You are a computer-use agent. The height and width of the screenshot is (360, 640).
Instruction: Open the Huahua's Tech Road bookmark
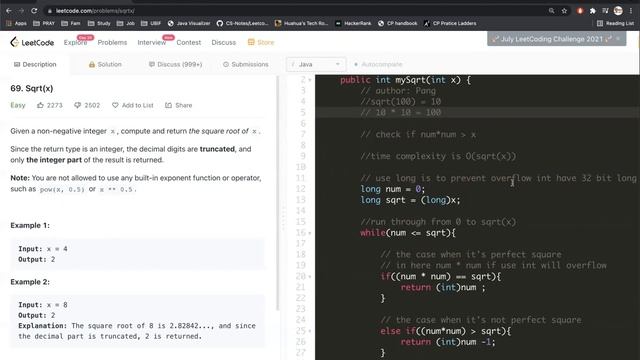pyautogui.click(x=302, y=23)
